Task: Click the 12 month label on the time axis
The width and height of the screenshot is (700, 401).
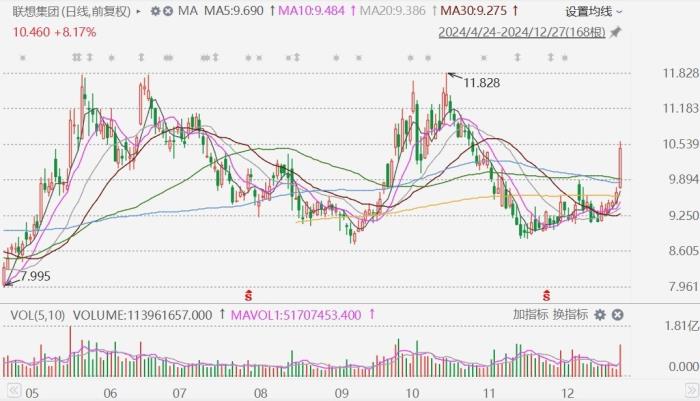Action: pyautogui.click(x=567, y=393)
